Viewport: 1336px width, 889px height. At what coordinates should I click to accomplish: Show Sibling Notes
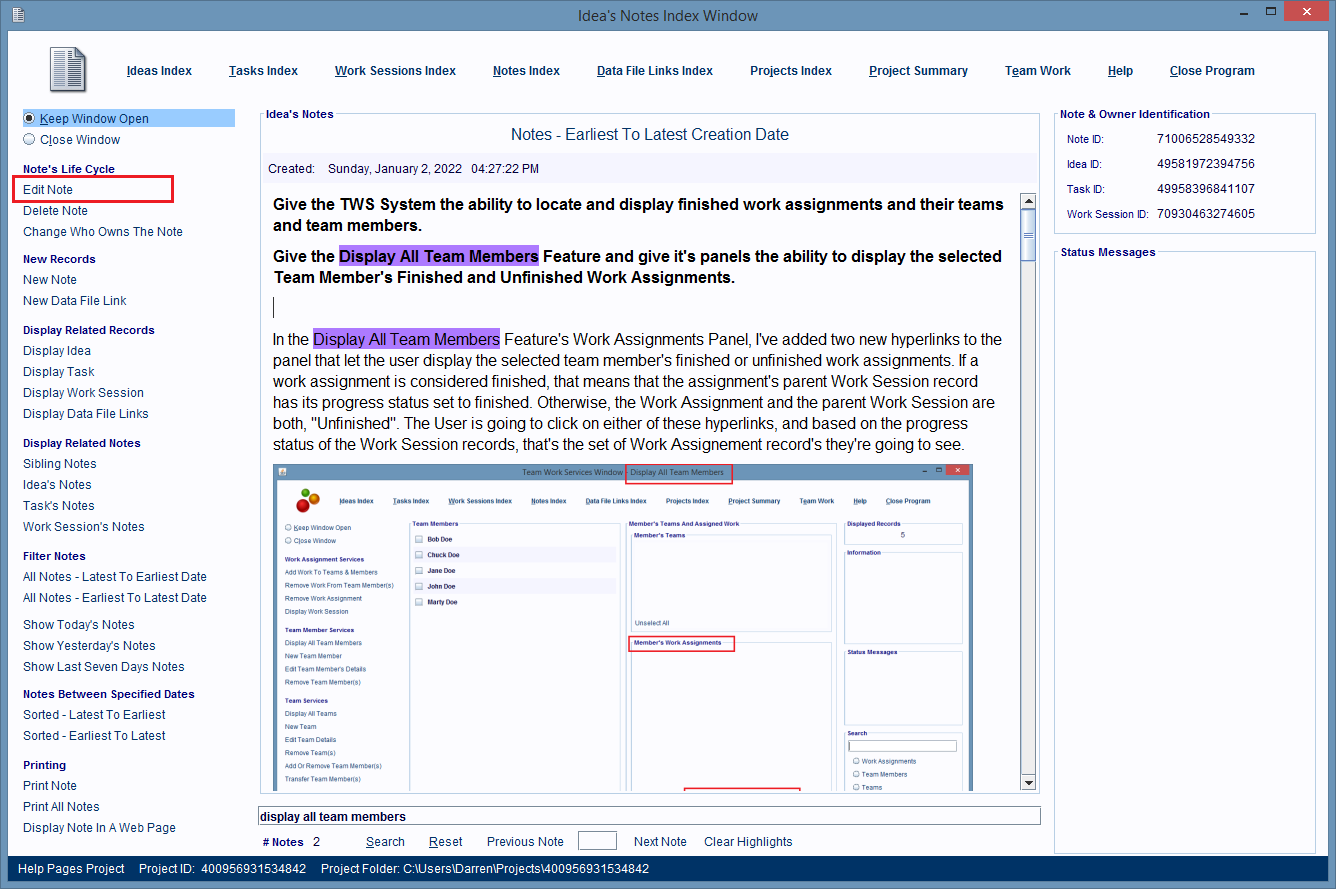(x=60, y=464)
